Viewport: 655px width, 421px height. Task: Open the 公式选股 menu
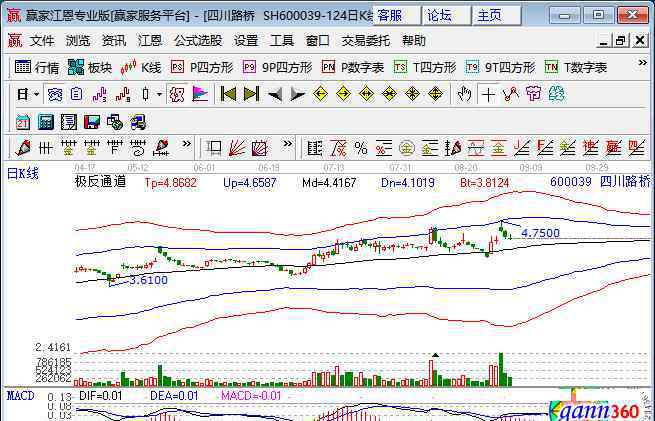tap(198, 41)
